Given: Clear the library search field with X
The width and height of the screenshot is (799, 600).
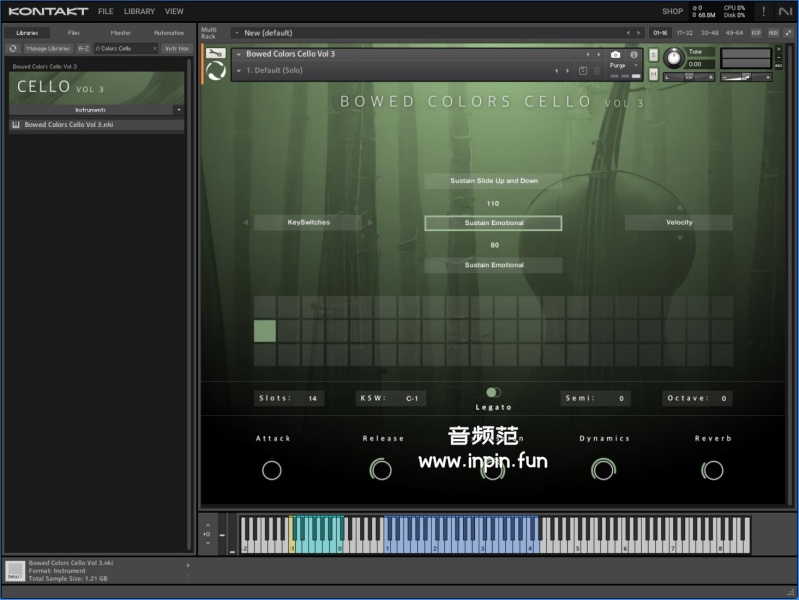Looking at the screenshot, I should [154, 48].
